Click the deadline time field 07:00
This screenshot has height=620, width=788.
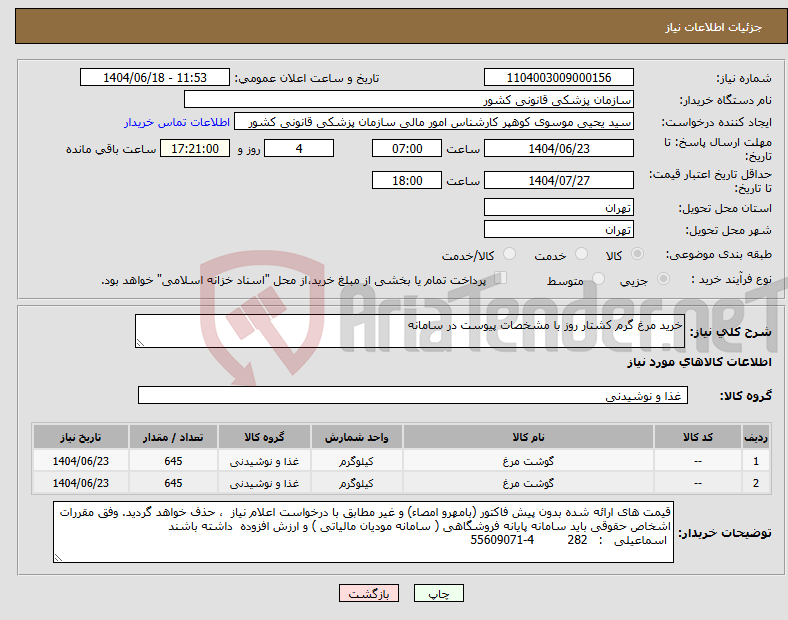click(x=407, y=149)
